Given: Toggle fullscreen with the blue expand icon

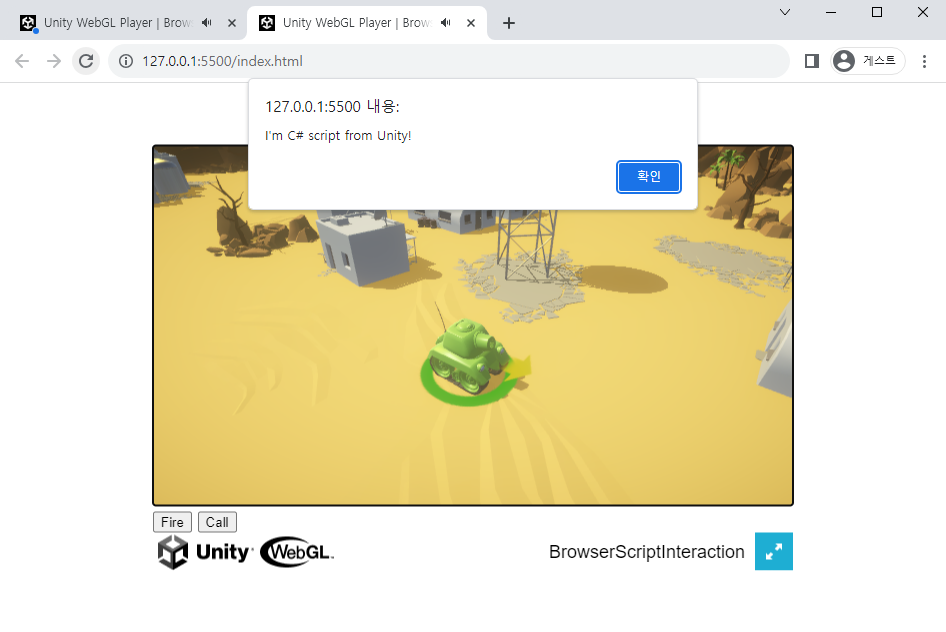Looking at the screenshot, I should point(773,551).
